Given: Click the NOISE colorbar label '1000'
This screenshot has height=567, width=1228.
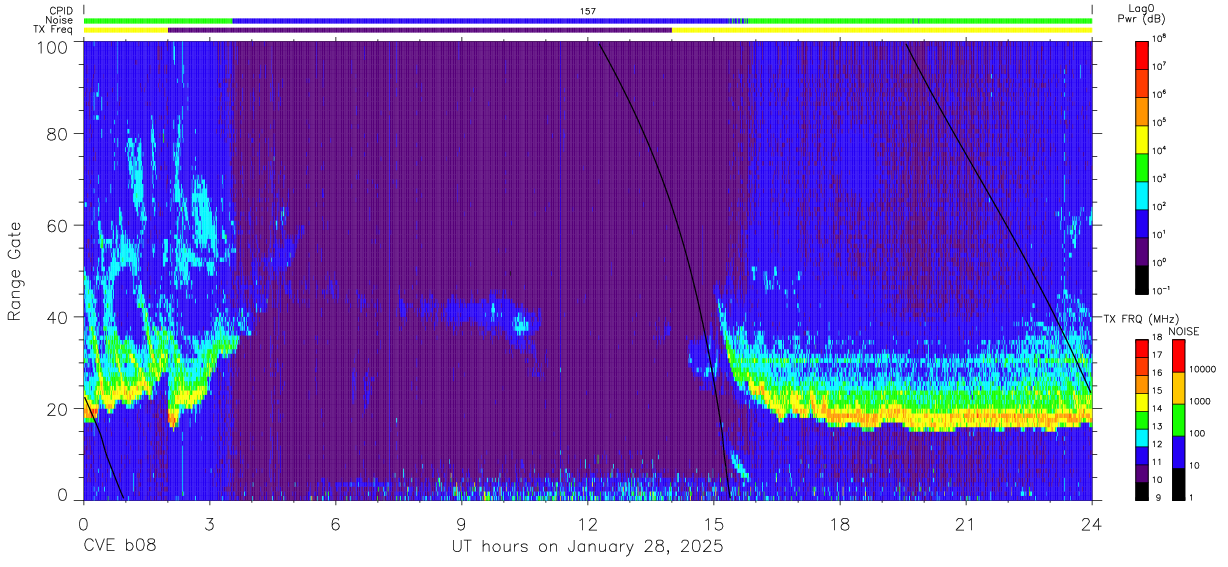Looking at the screenshot, I should (x=1202, y=402).
